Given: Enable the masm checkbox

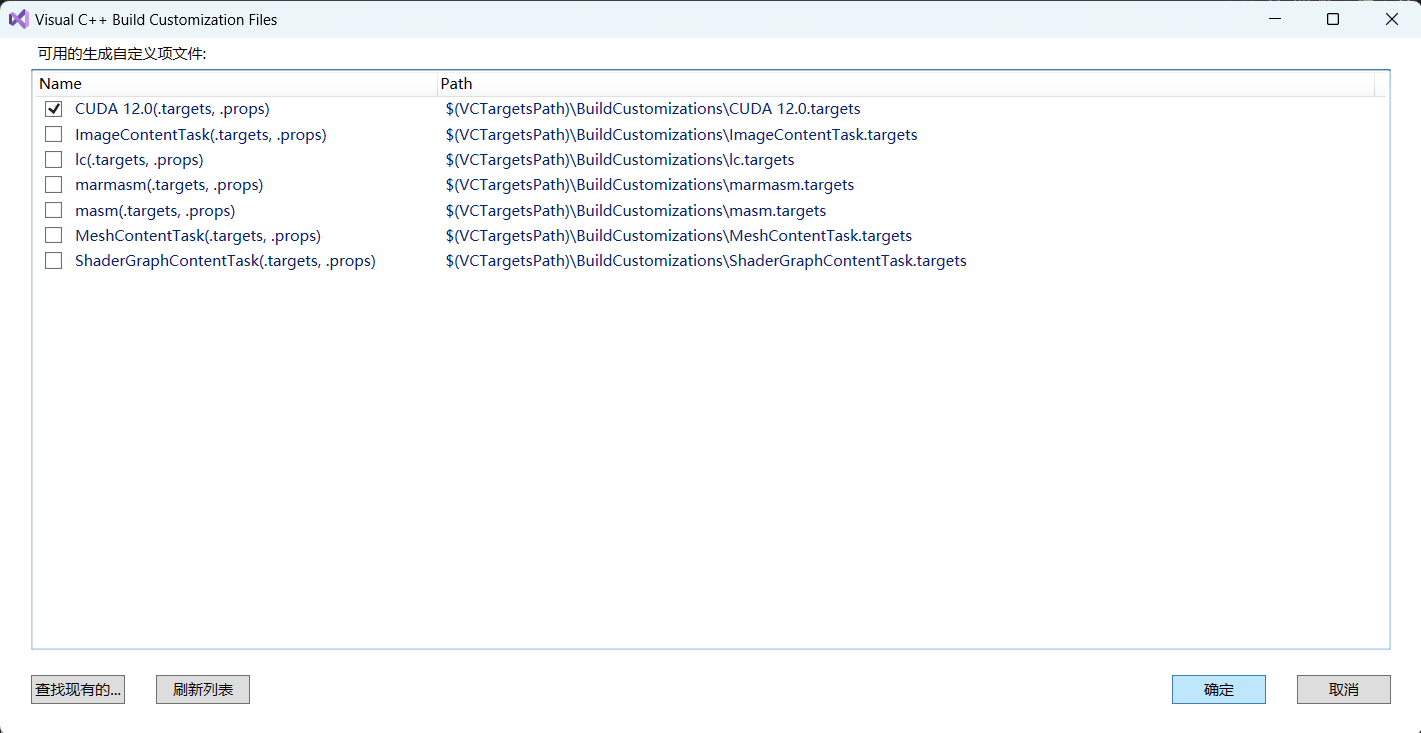Looking at the screenshot, I should (54, 211).
